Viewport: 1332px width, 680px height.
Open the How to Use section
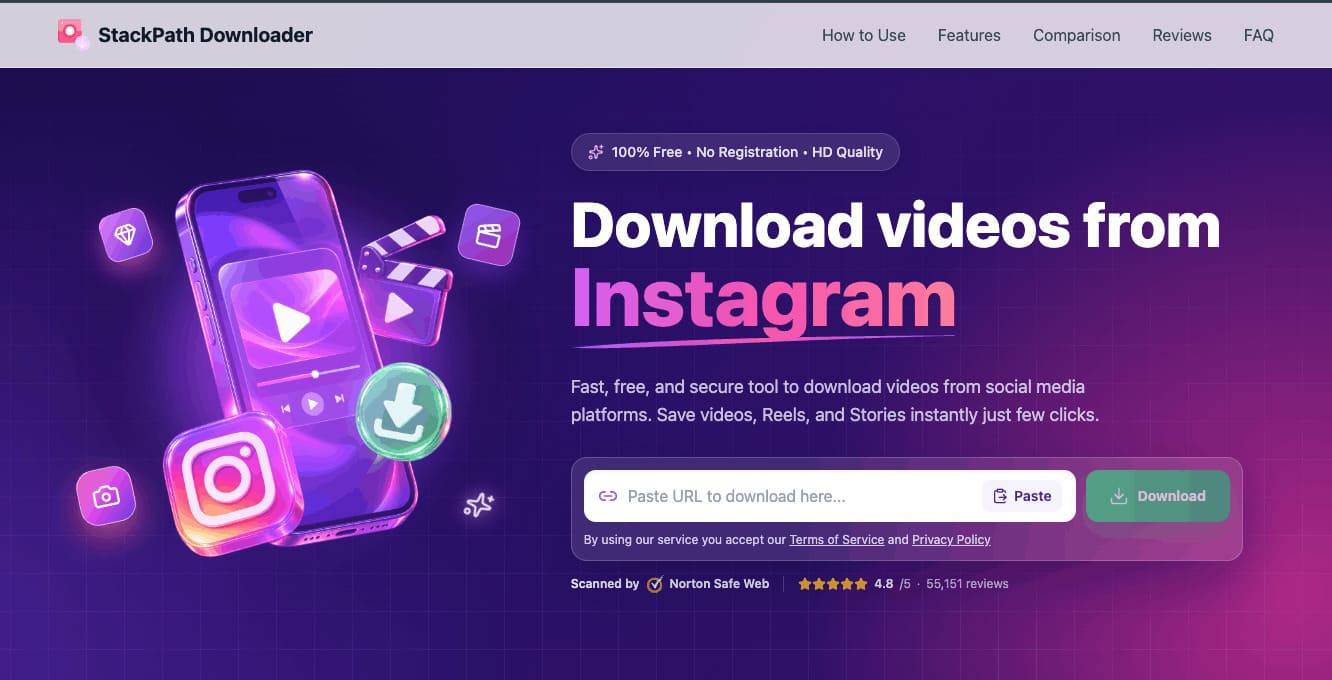point(864,35)
